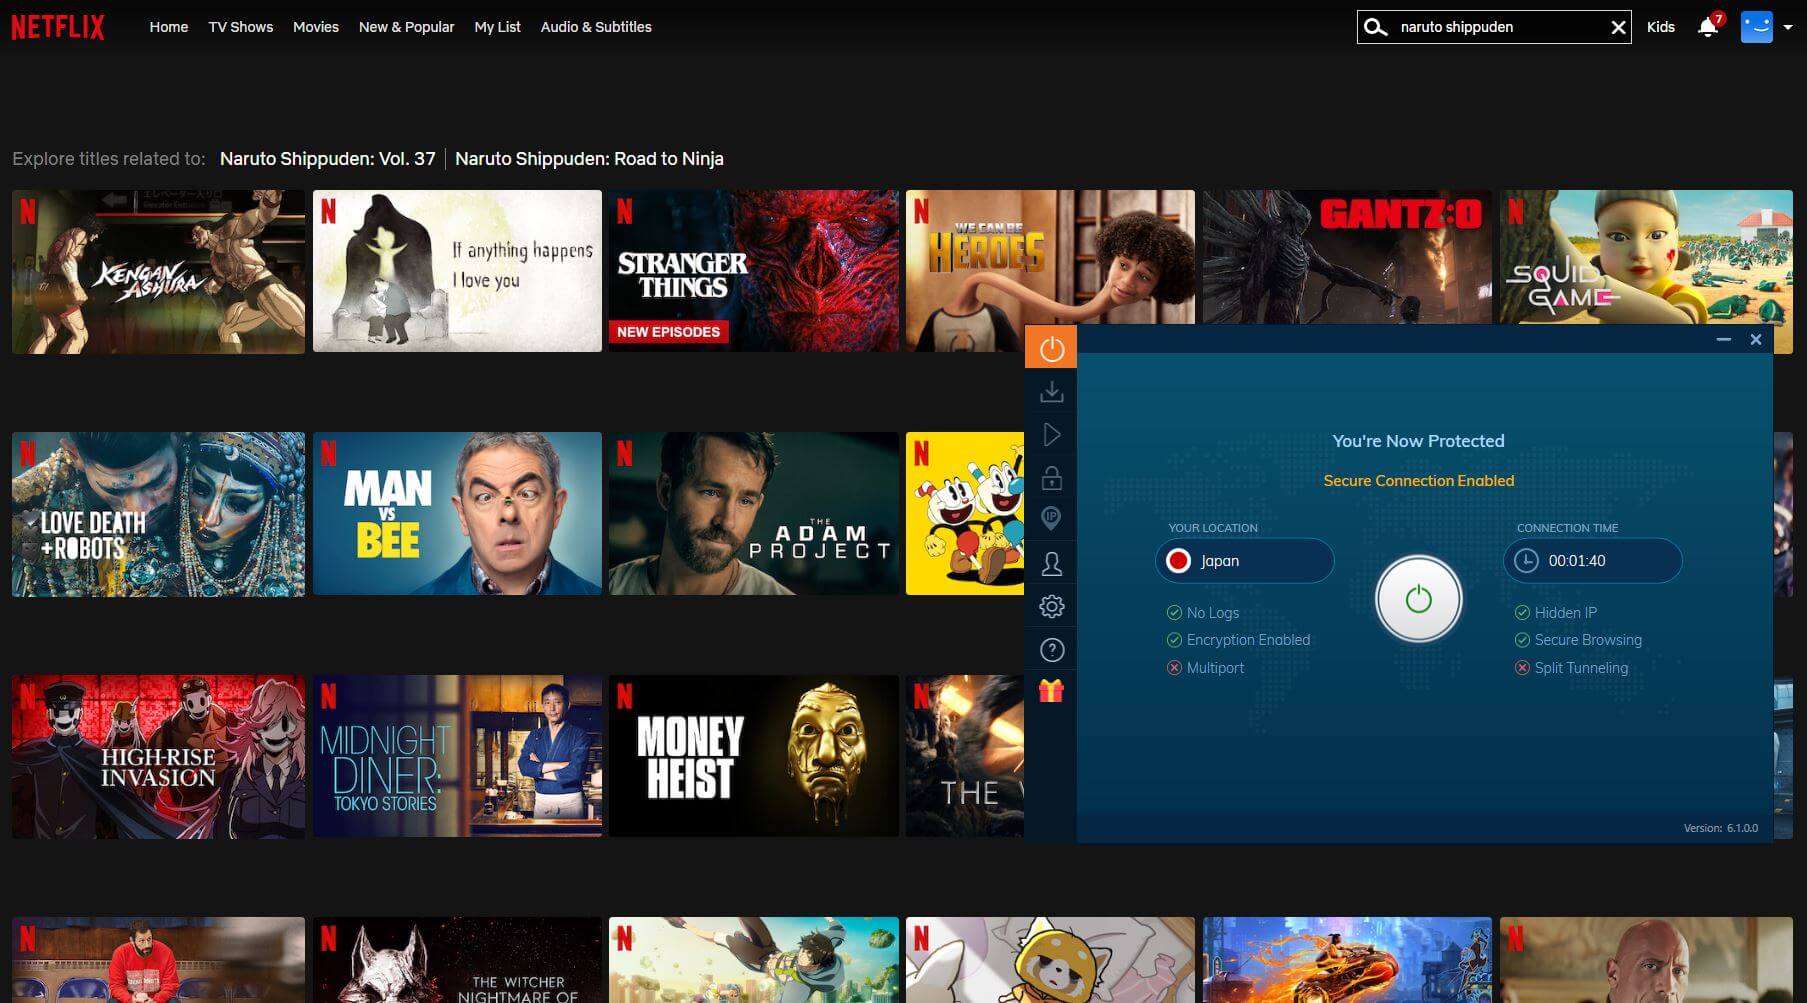The image size is (1807, 1003).
Task: Open My List
Action: coord(497,27)
